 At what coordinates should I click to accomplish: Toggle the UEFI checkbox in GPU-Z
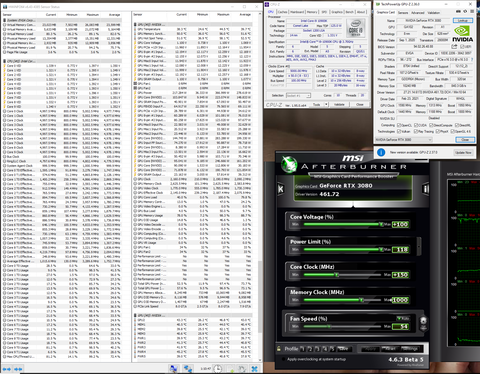pyautogui.click(x=460, y=47)
